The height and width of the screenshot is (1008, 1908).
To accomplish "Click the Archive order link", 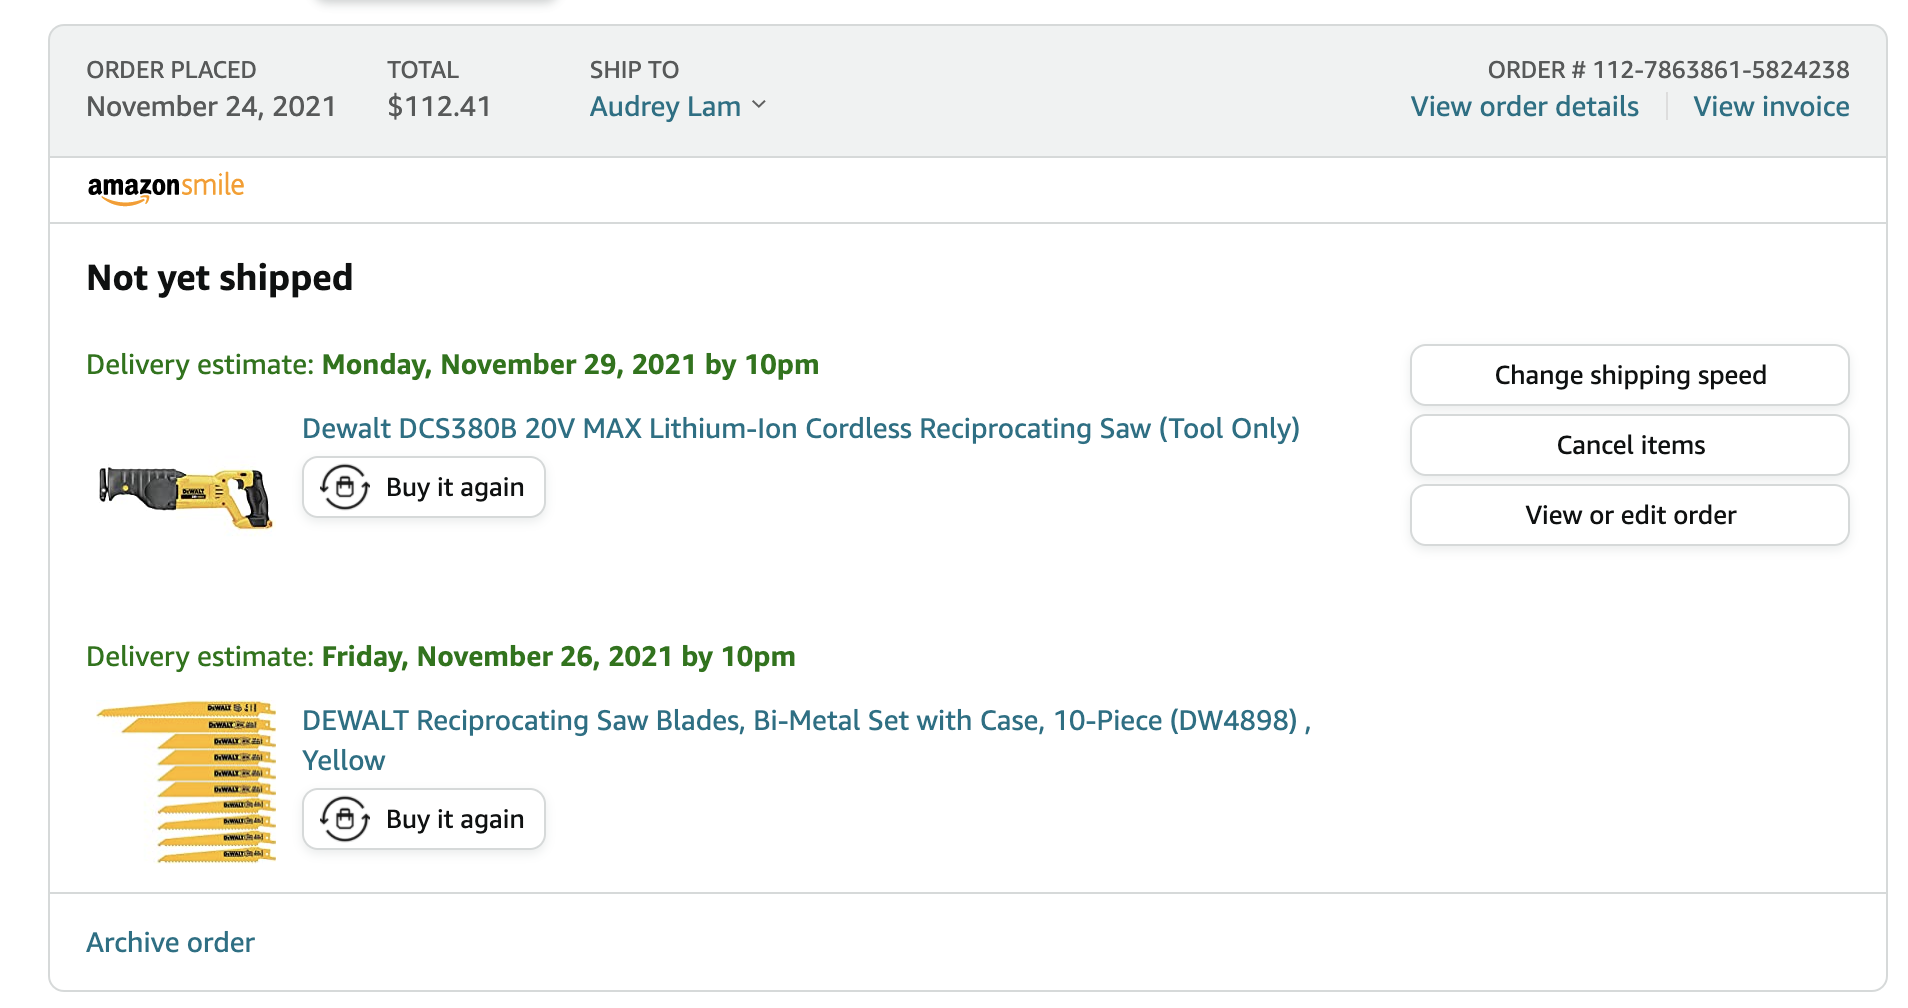I will coord(170,942).
